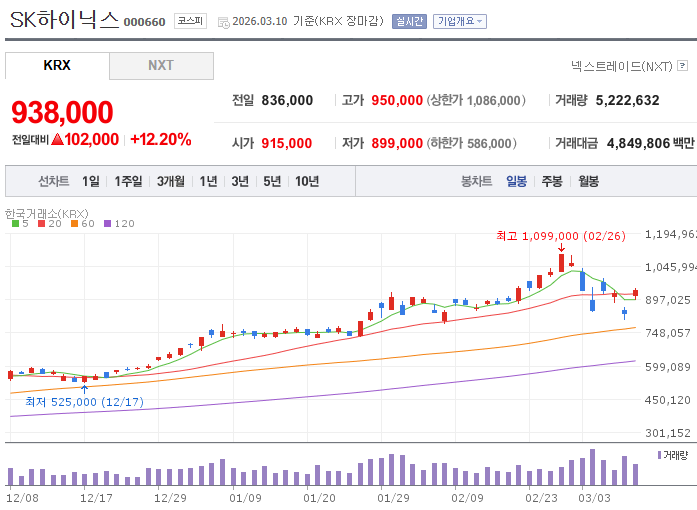Image resolution: width=697 pixels, height=510 pixels.
Task: Click the +12.20% change rate
Action: click(x=160, y=140)
